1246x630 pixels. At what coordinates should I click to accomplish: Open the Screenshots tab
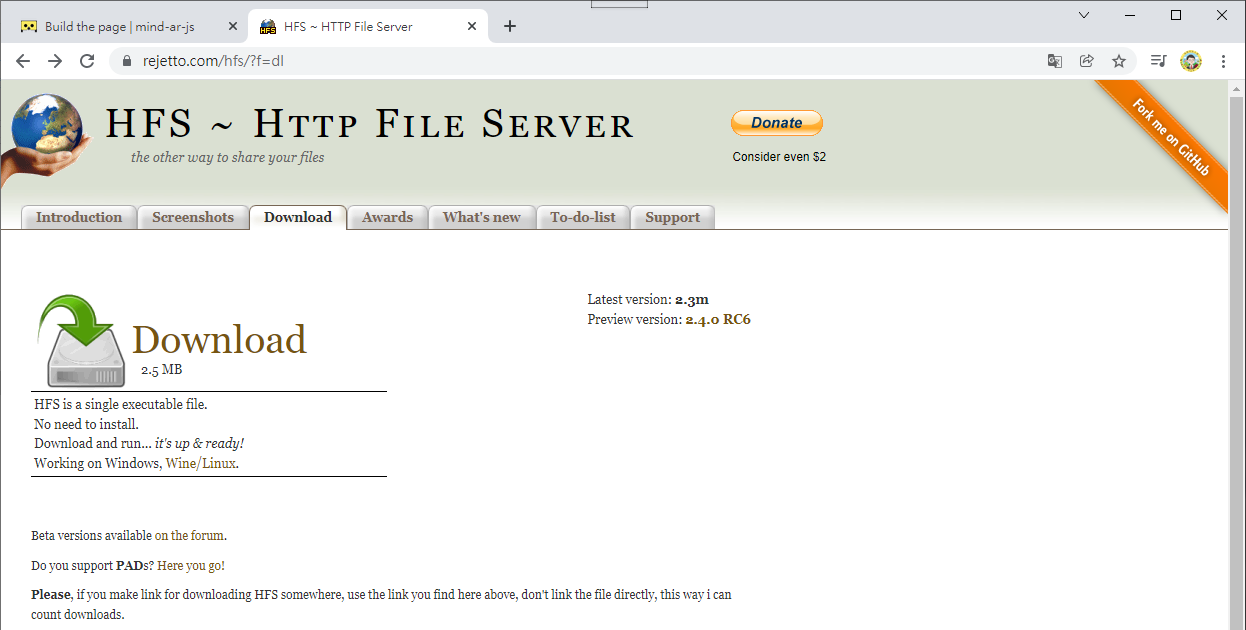tap(193, 217)
